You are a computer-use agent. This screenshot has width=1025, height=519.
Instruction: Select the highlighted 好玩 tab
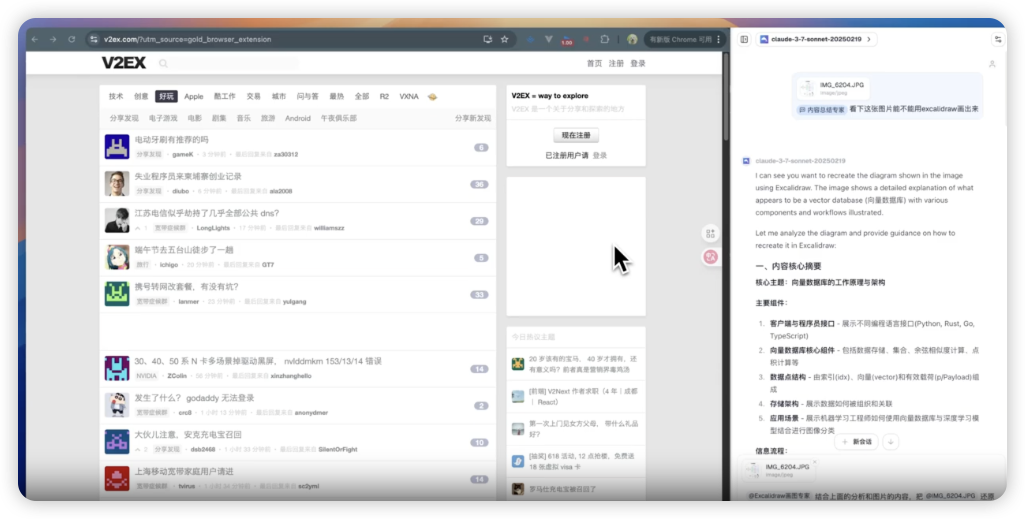(x=167, y=96)
